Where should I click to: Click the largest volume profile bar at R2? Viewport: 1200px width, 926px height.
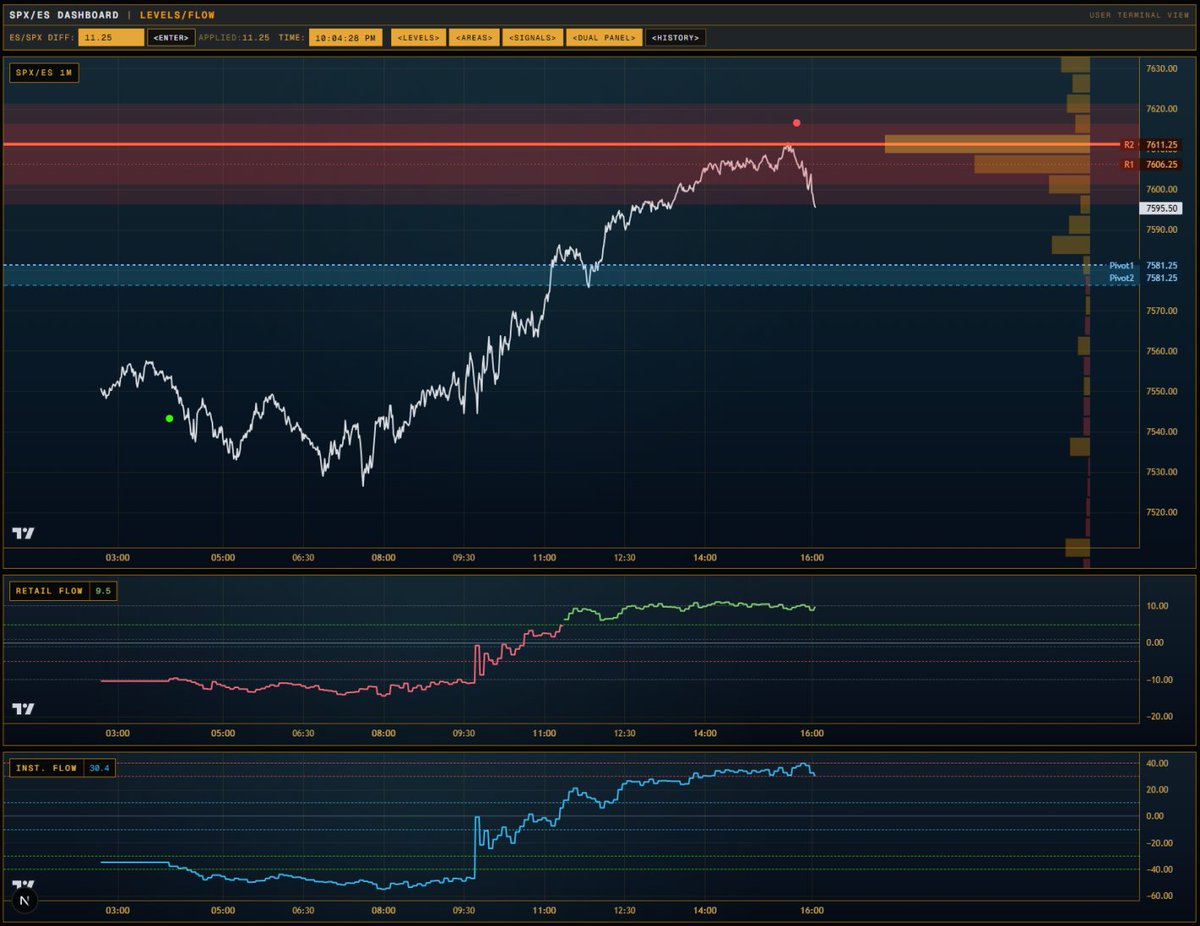click(x=987, y=144)
